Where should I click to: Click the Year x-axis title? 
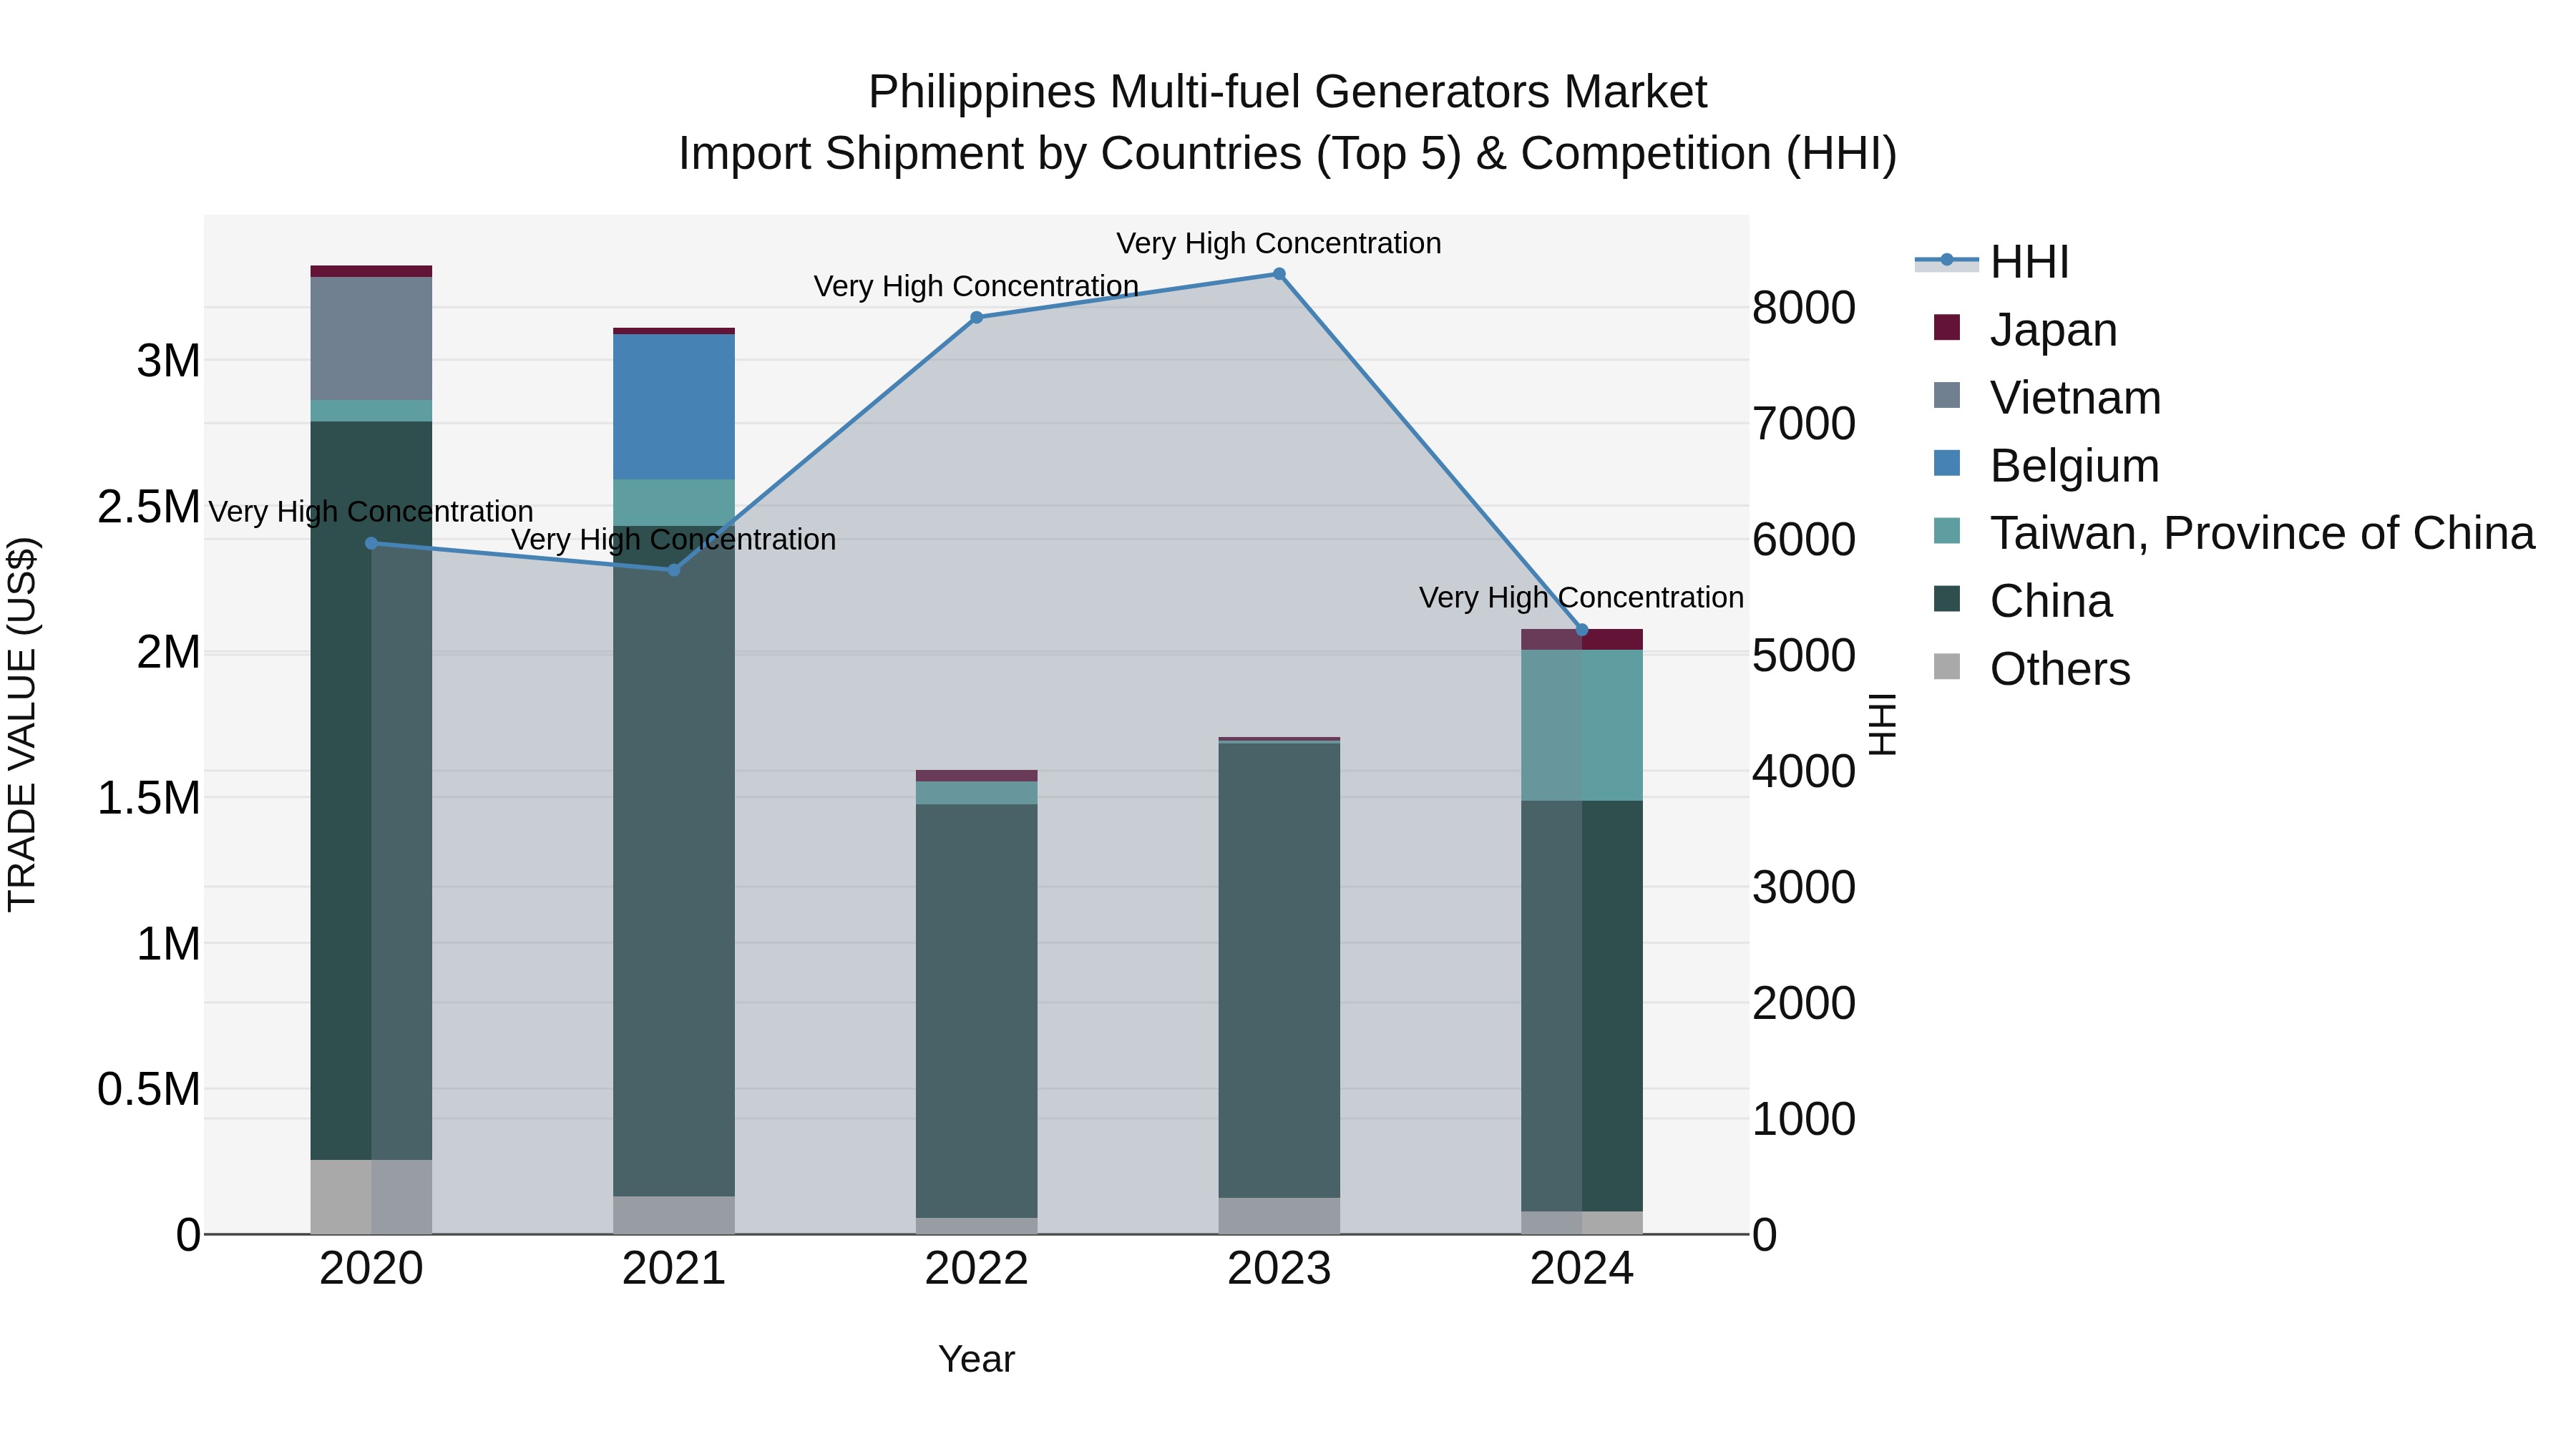[977, 1360]
